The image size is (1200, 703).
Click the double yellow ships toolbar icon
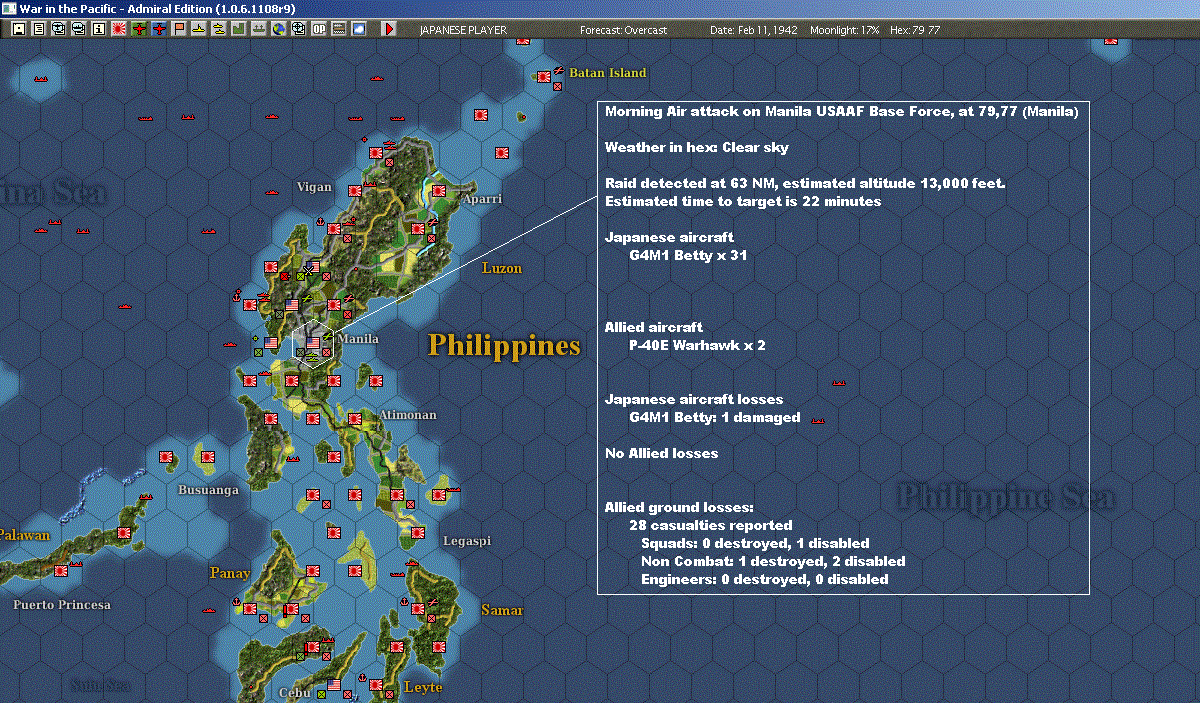218,29
